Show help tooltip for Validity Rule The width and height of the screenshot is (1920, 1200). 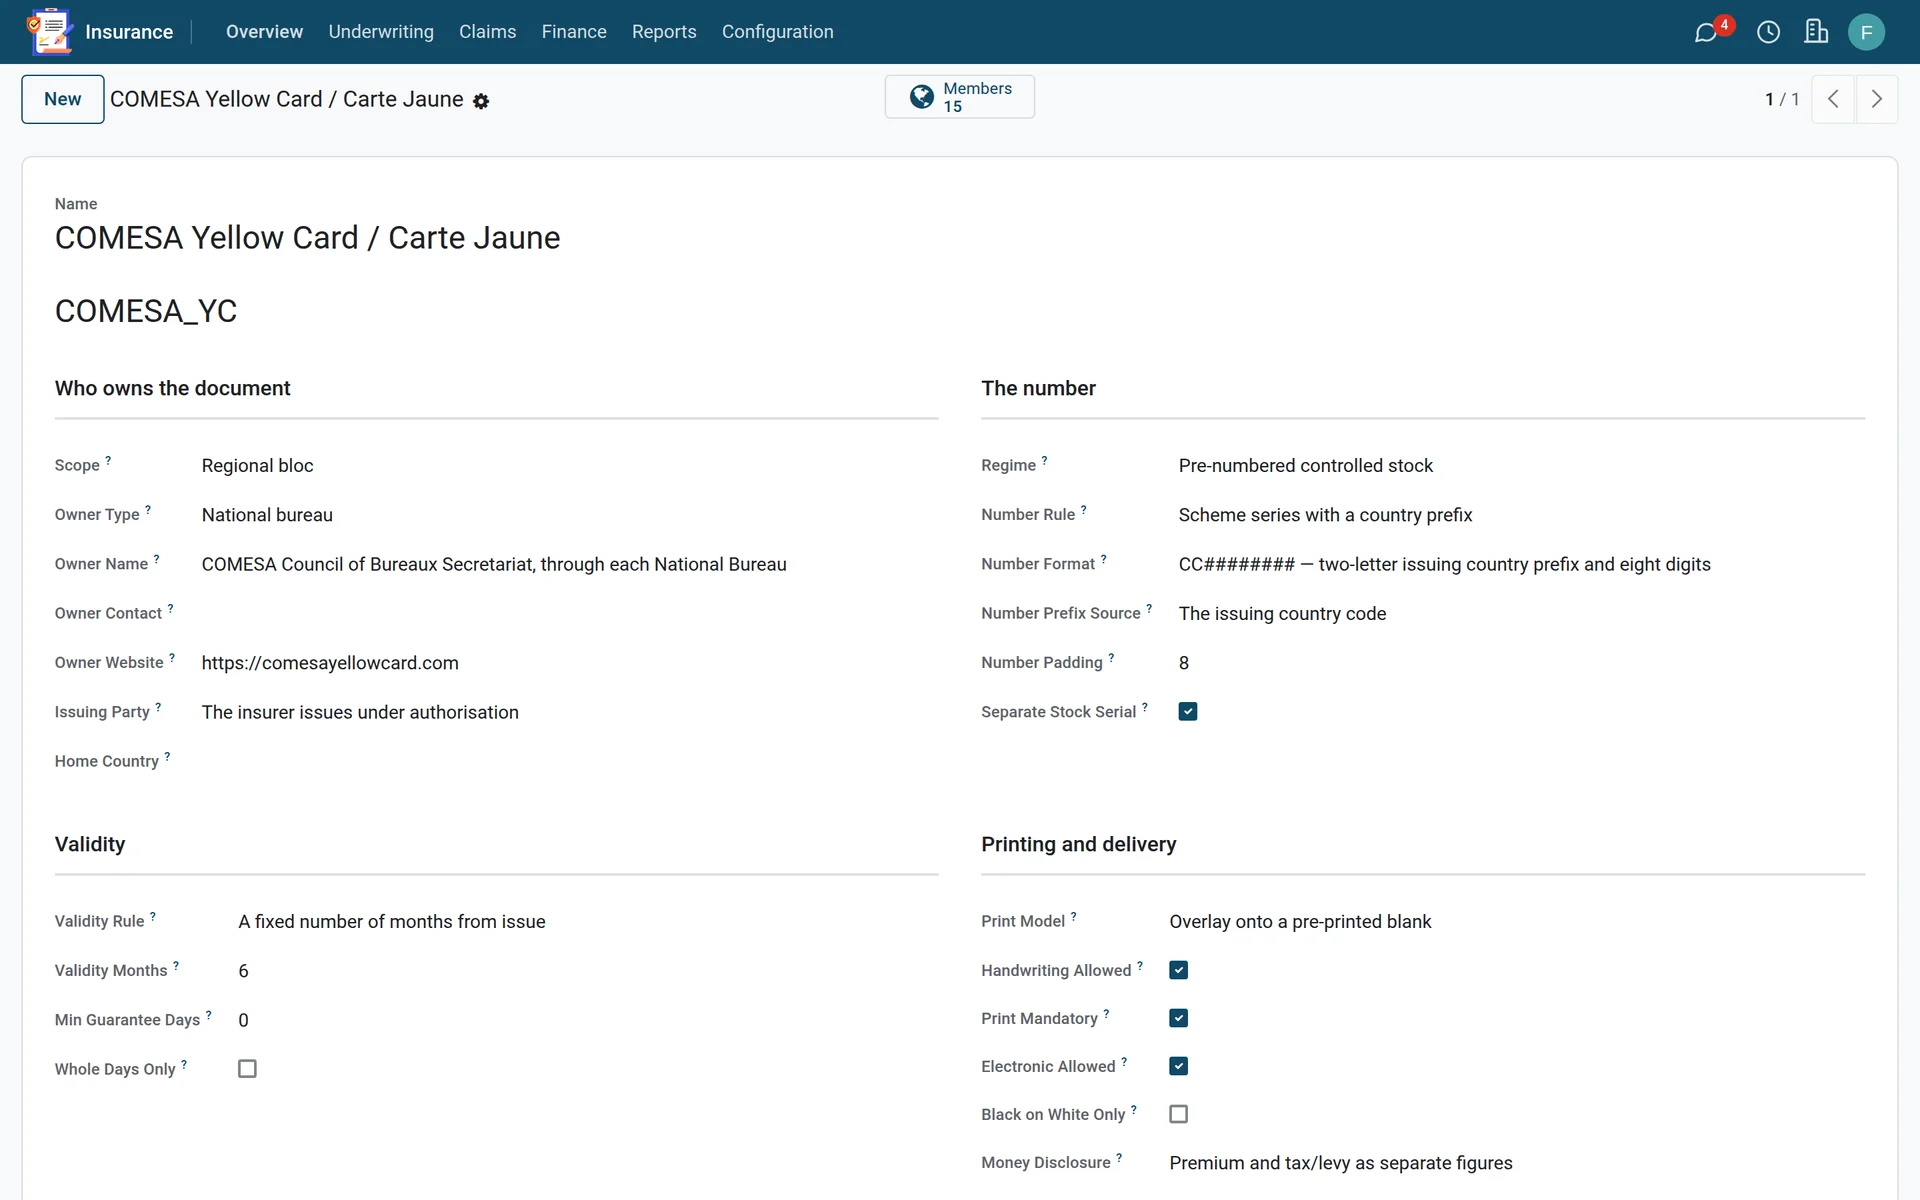(152, 916)
